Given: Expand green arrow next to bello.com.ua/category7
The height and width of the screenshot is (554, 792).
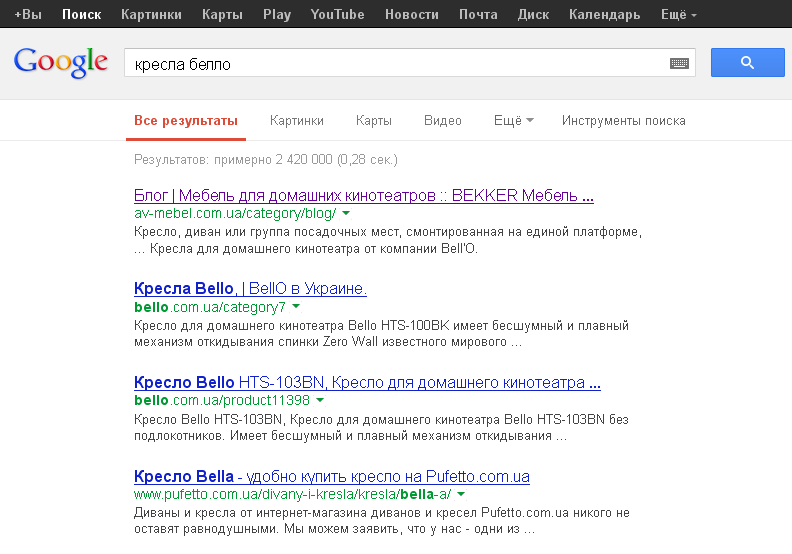Looking at the screenshot, I should [x=296, y=306].
